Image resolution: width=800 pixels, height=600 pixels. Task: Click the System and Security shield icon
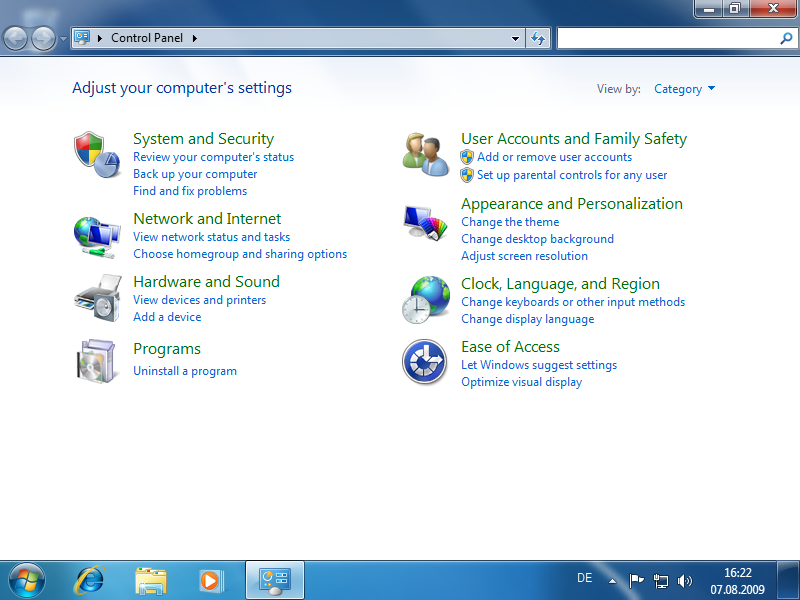97,155
